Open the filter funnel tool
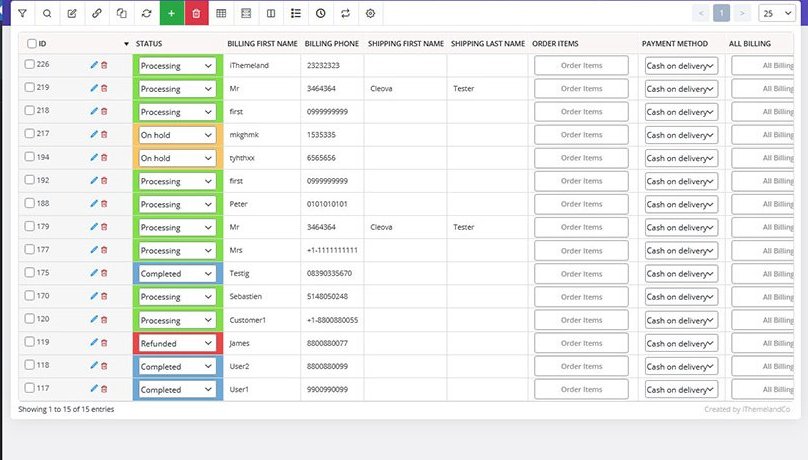 22,13
